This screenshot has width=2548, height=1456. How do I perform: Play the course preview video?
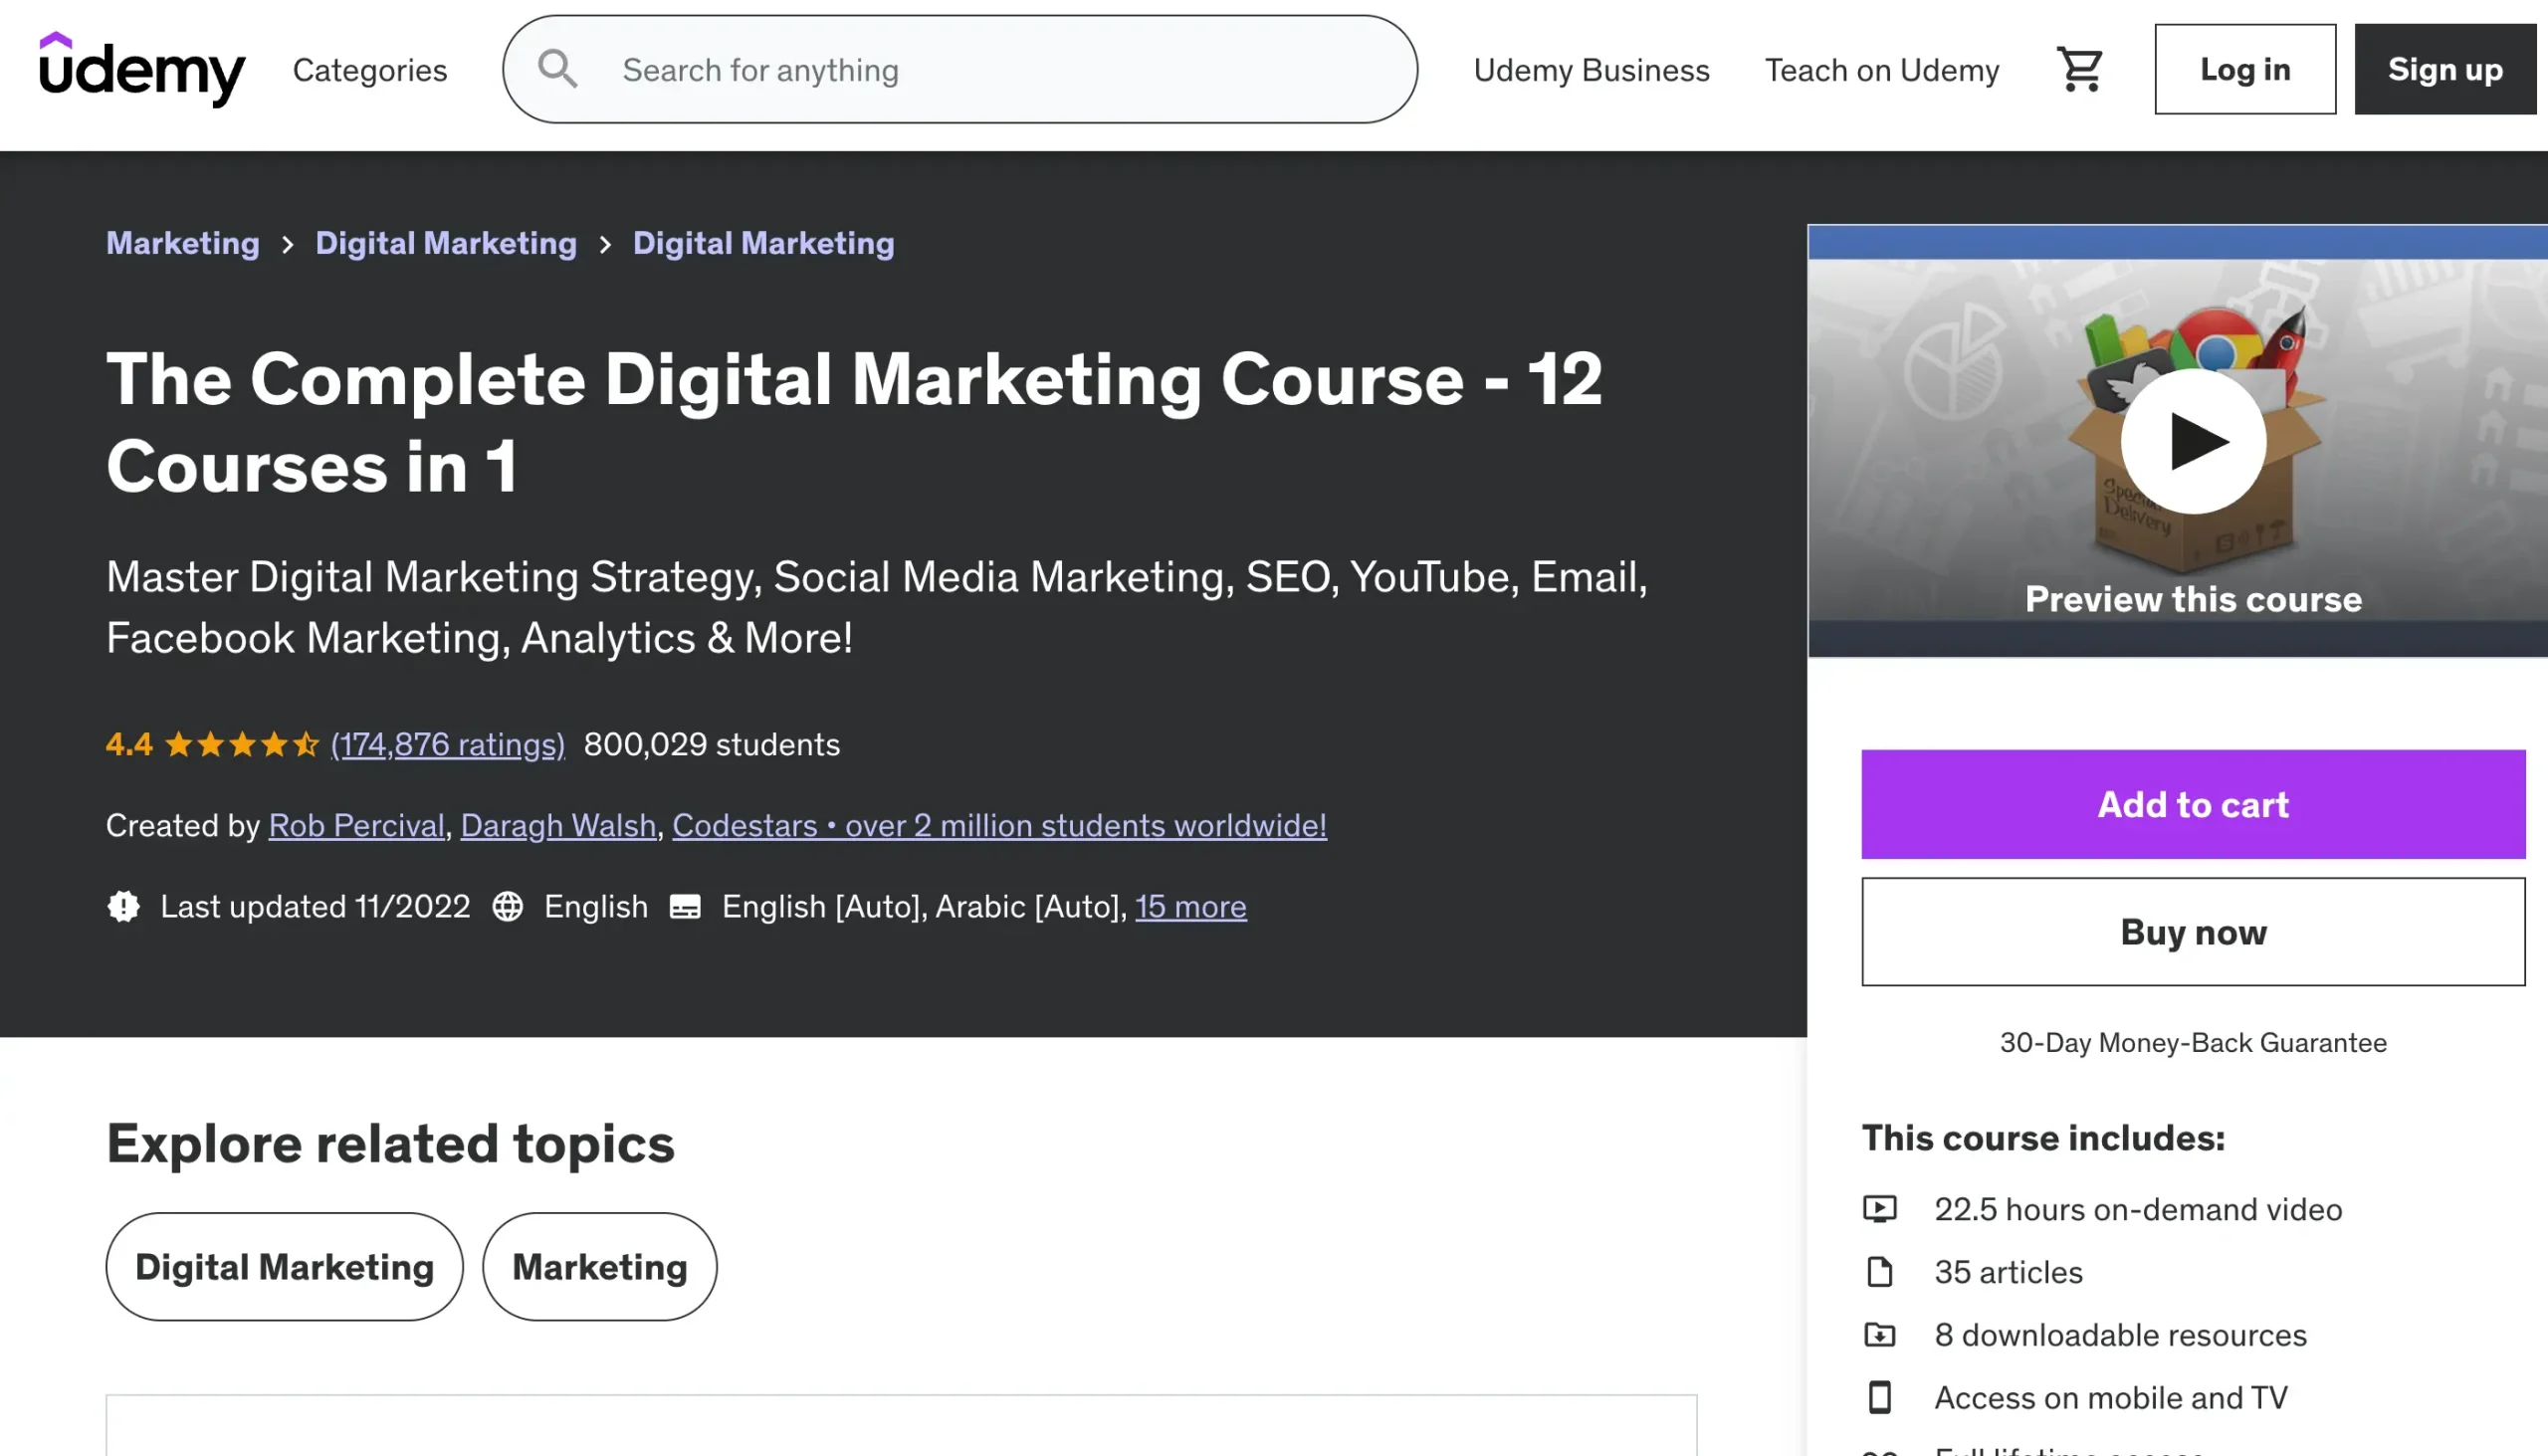[2192, 441]
